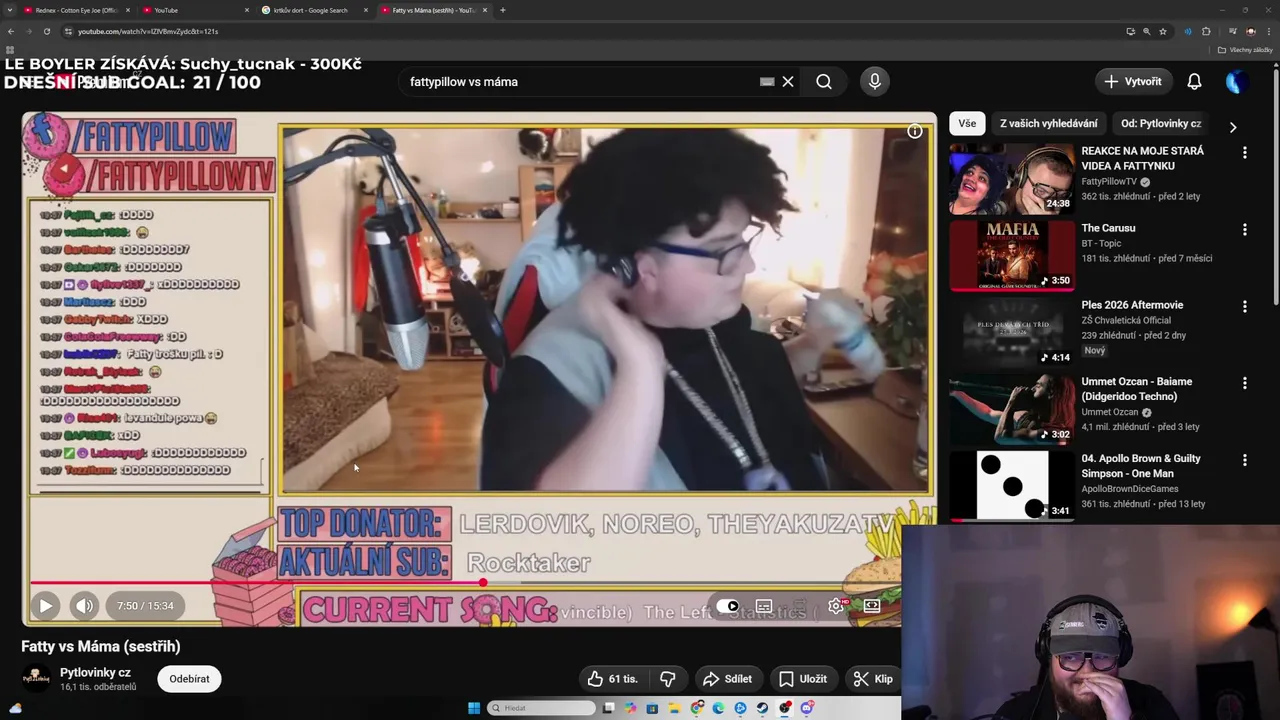Open Microsoft Edge from the taskbar
The width and height of the screenshot is (1280, 720).
[x=719, y=708]
